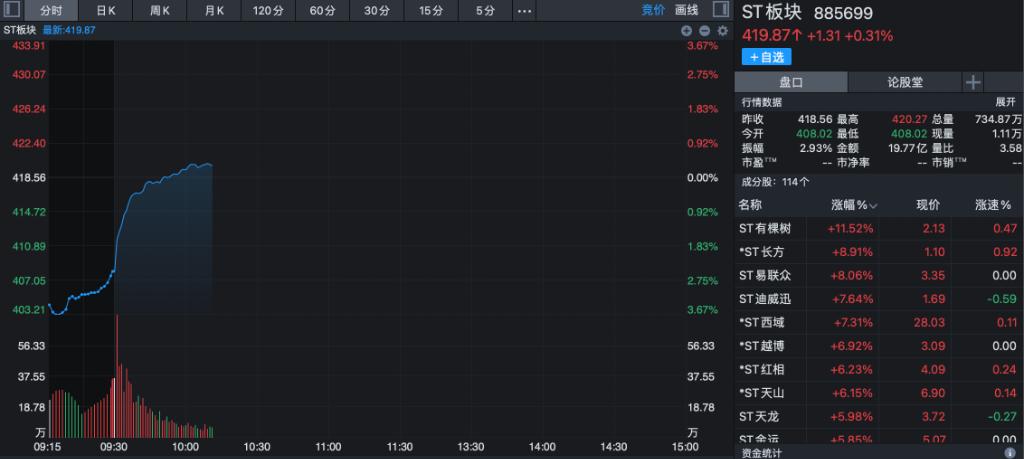Viewport: 1024px width, 459px height.
Task: Click the 09:30 time axis marker
Action: [114, 447]
